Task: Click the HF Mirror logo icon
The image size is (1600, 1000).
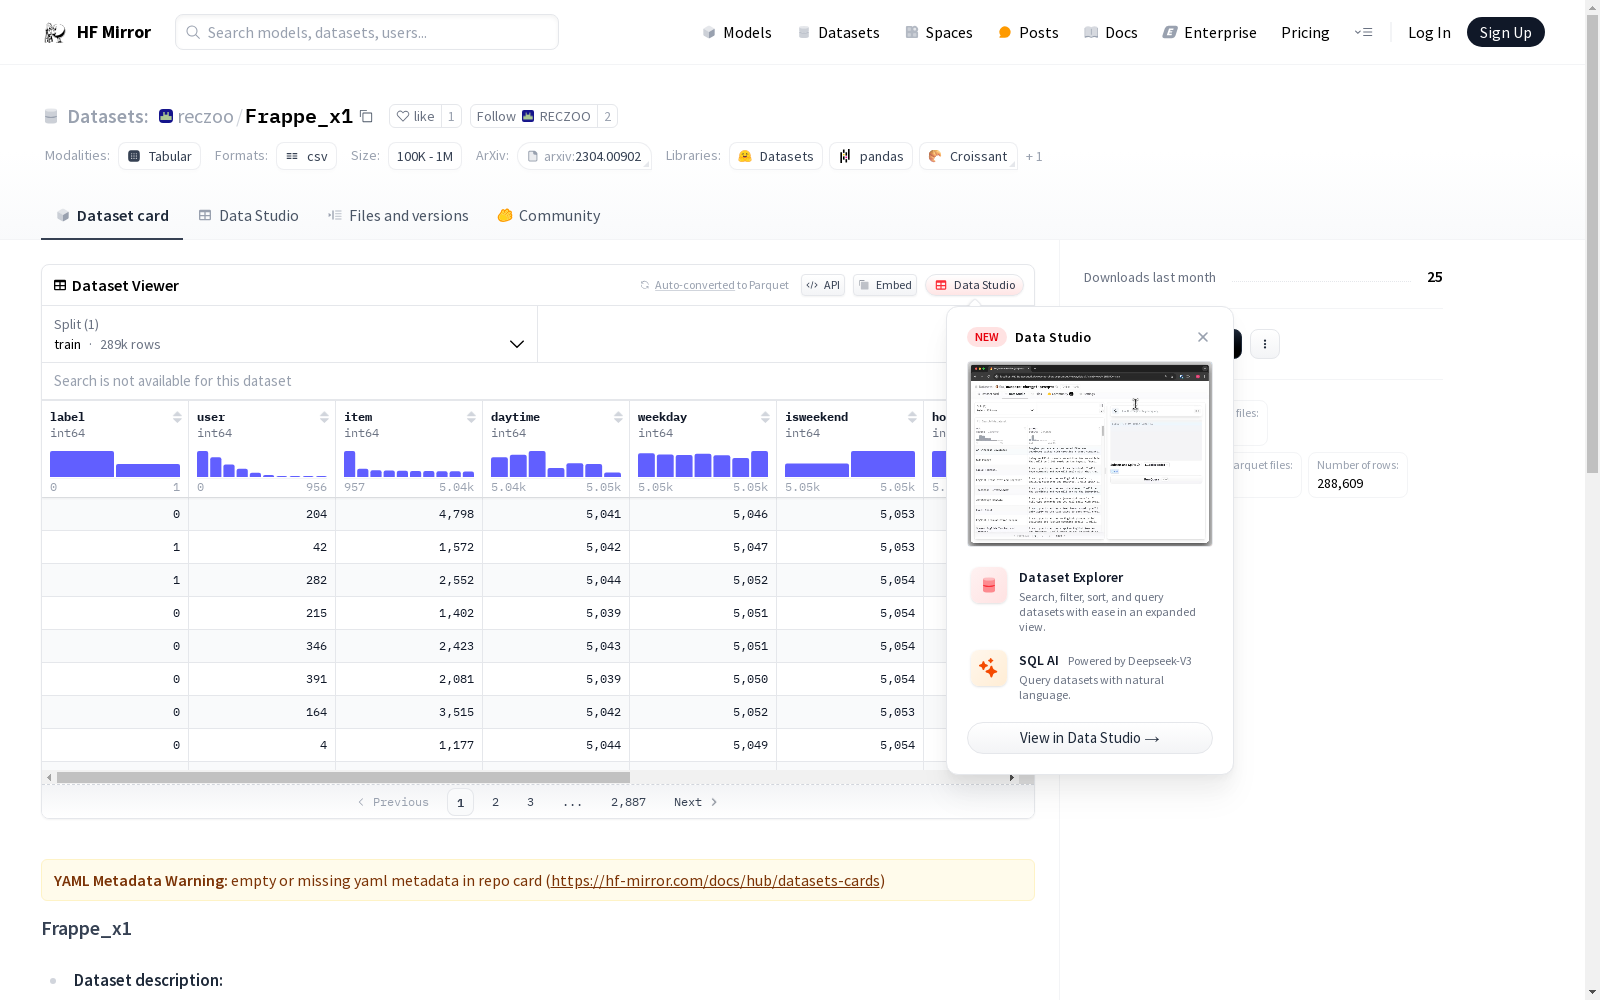Action: click(55, 33)
